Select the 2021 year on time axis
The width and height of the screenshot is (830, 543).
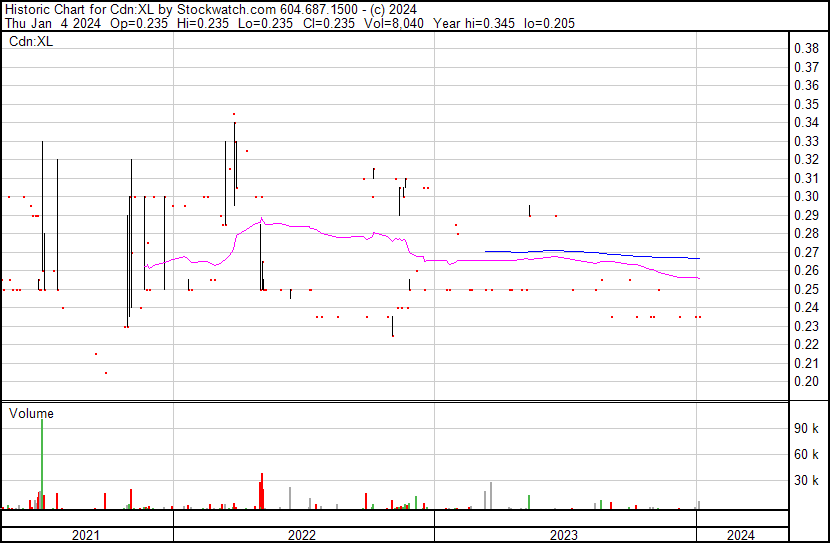click(87, 535)
